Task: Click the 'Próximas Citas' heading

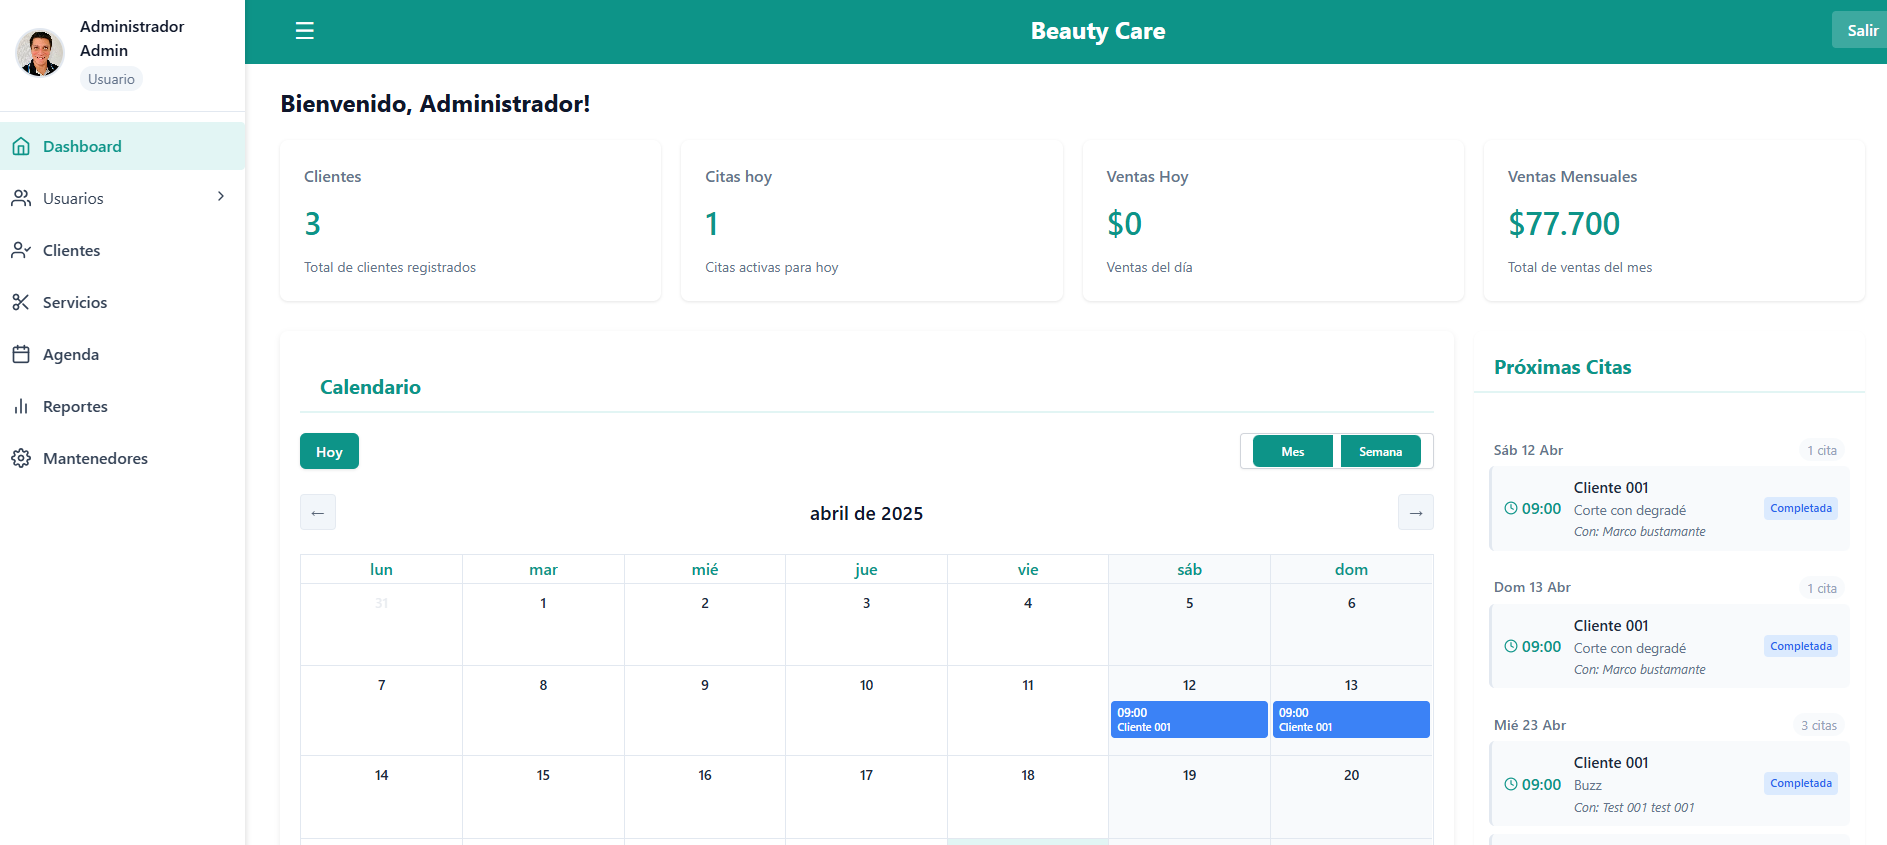Action: [1562, 367]
